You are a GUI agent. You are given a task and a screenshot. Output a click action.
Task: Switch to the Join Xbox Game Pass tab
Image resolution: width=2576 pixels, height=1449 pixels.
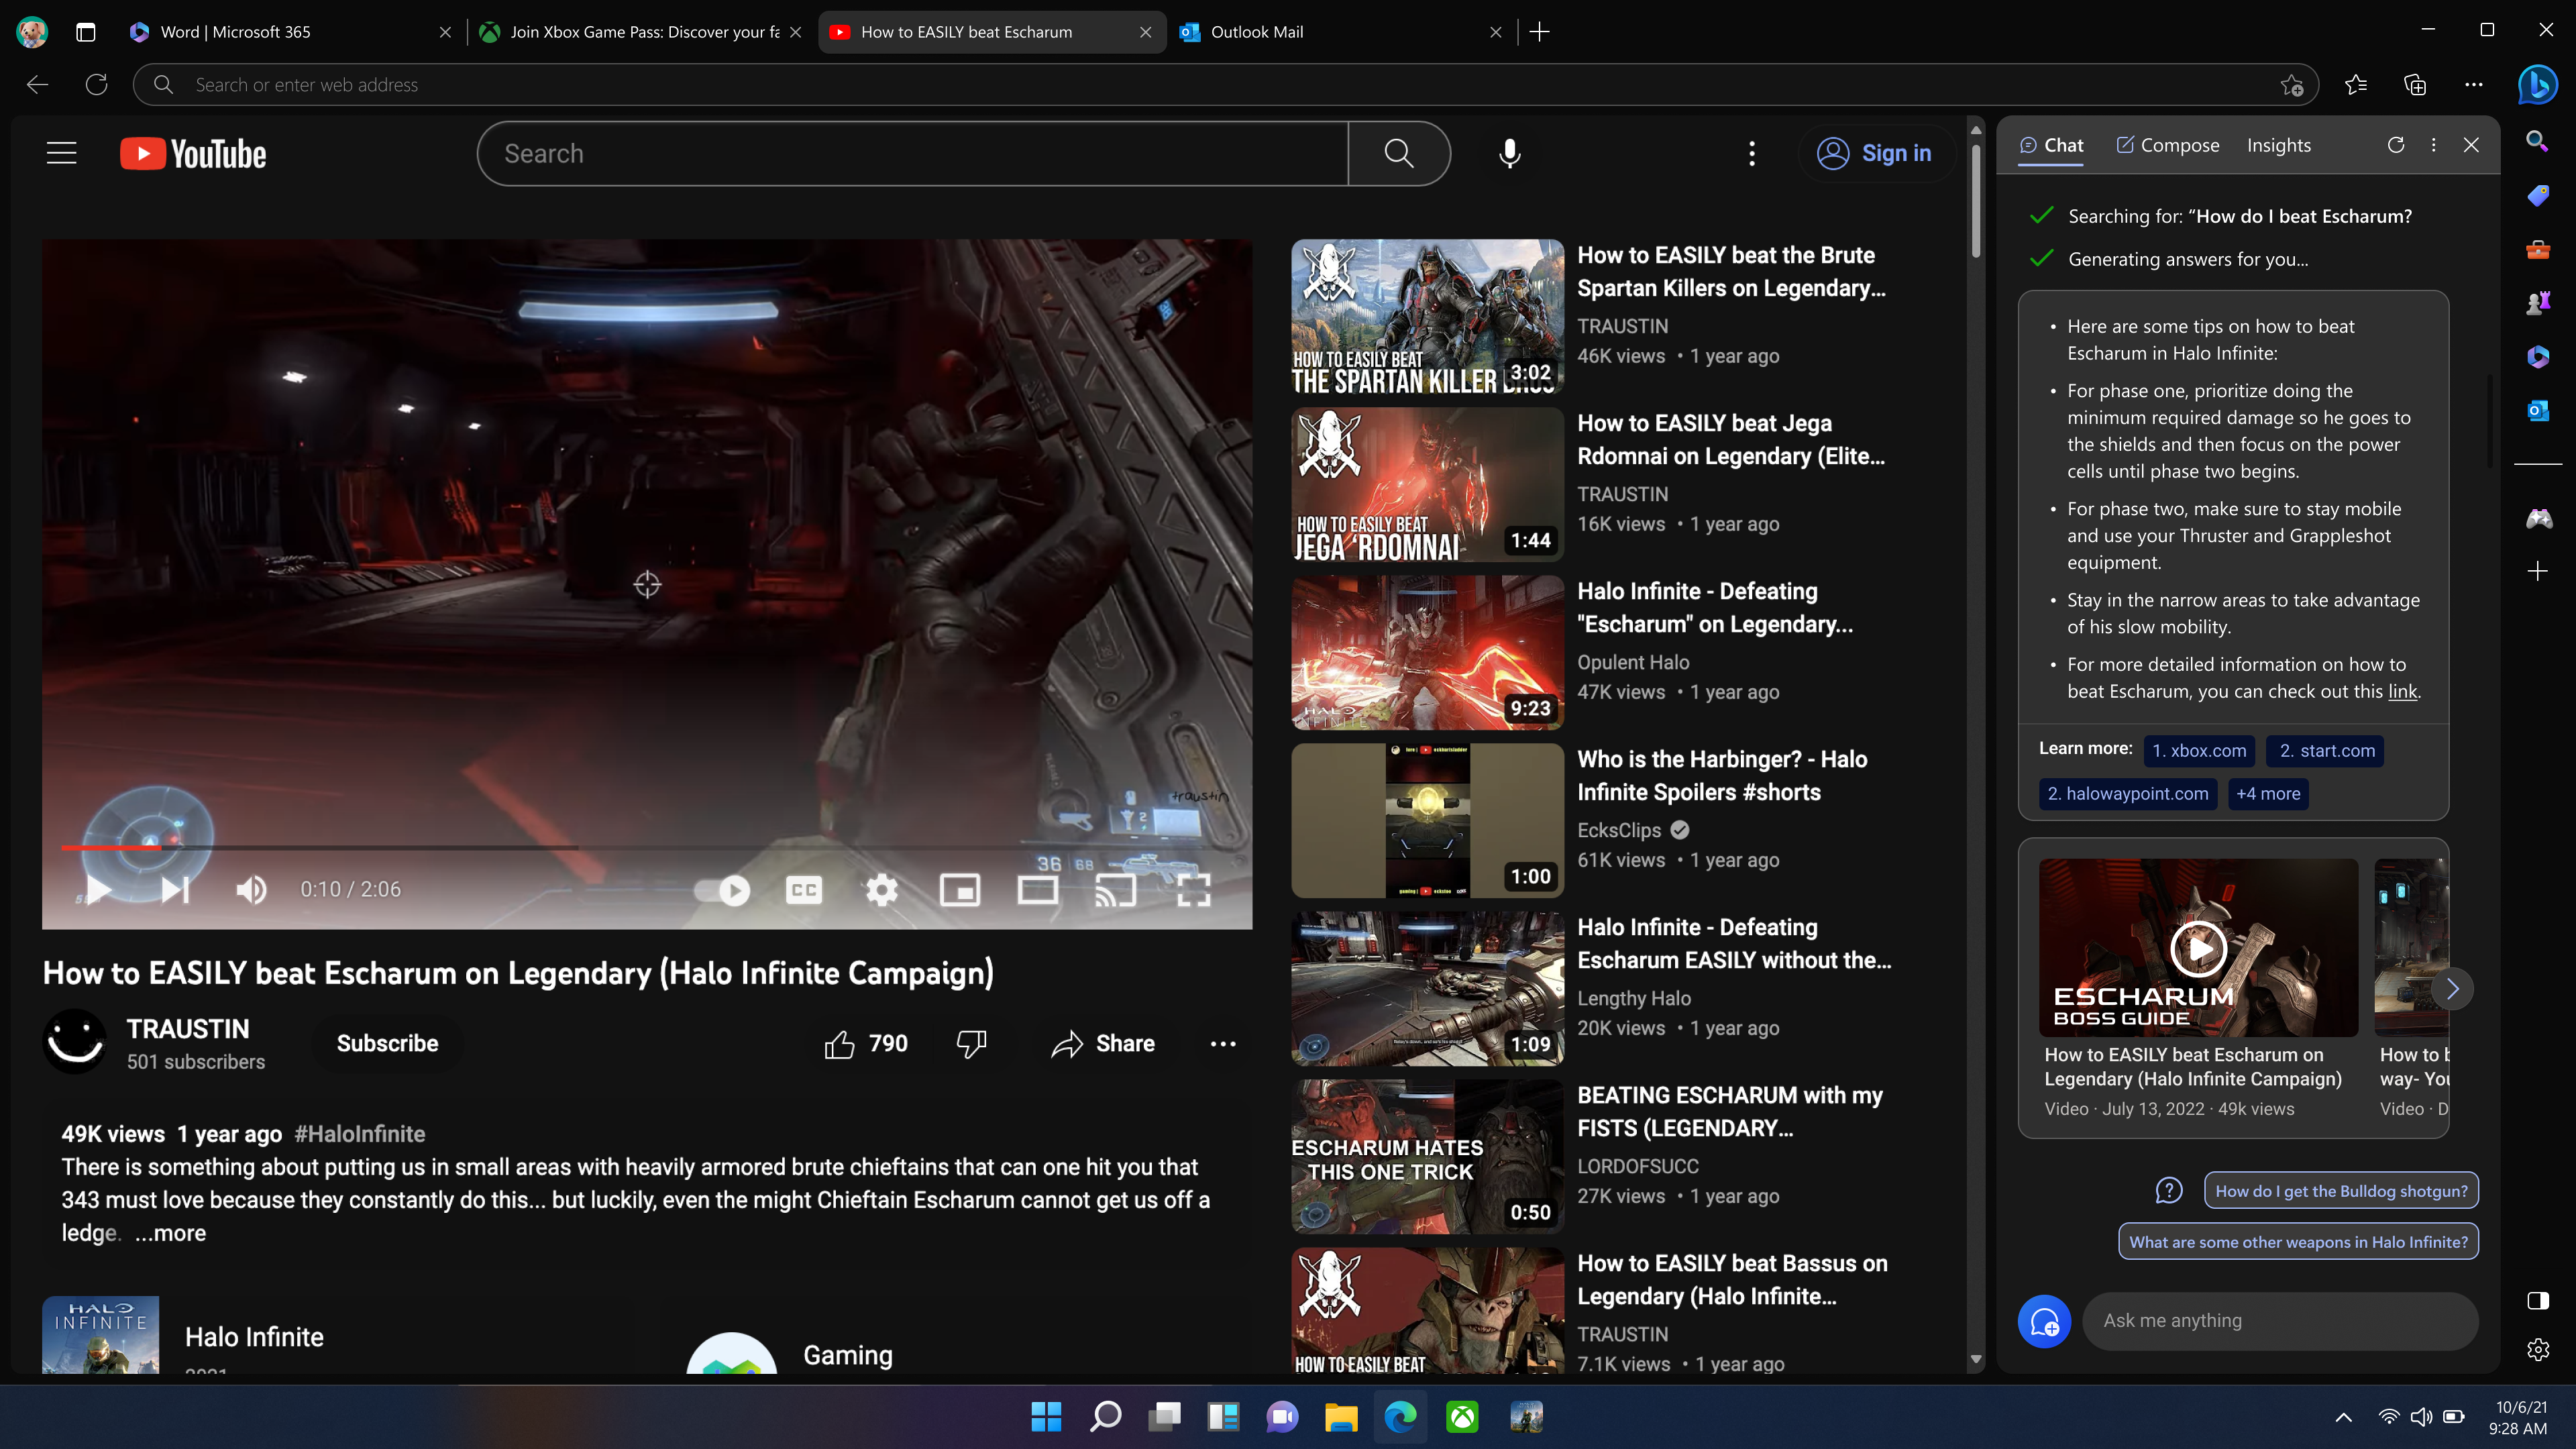click(640, 32)
